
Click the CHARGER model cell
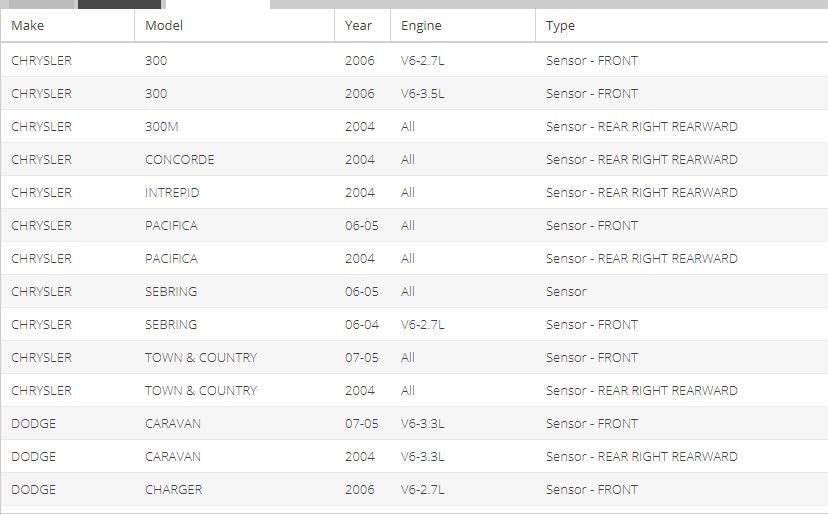coord(174,490)
